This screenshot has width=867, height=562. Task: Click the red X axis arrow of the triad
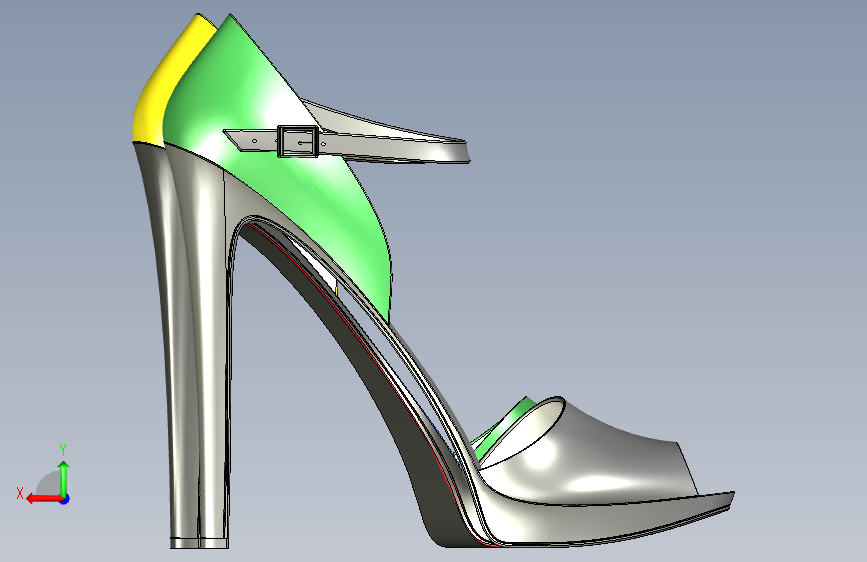click(x=44, y=499)
